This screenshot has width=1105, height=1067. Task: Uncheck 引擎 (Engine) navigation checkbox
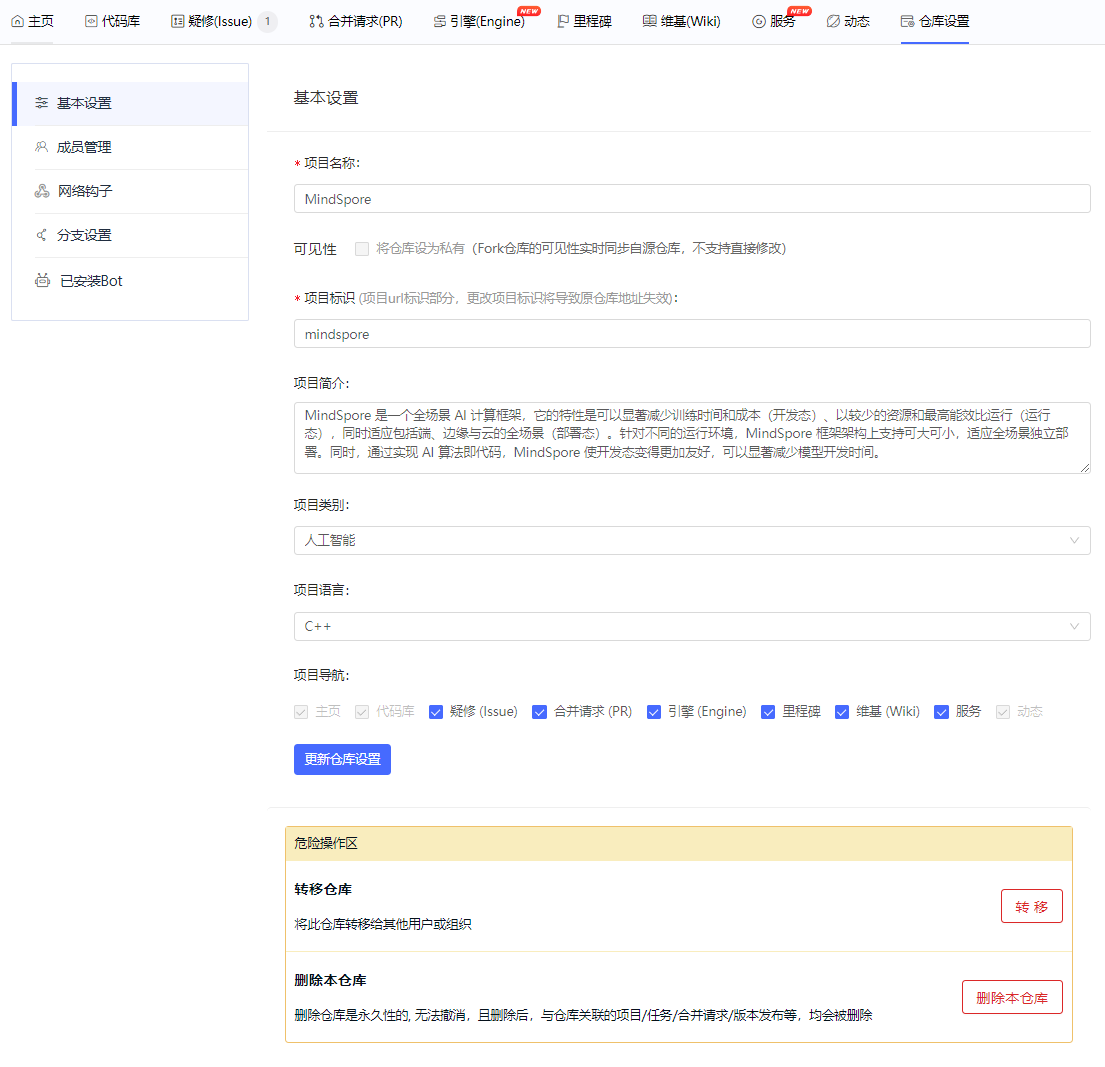[x=653, y=712]
